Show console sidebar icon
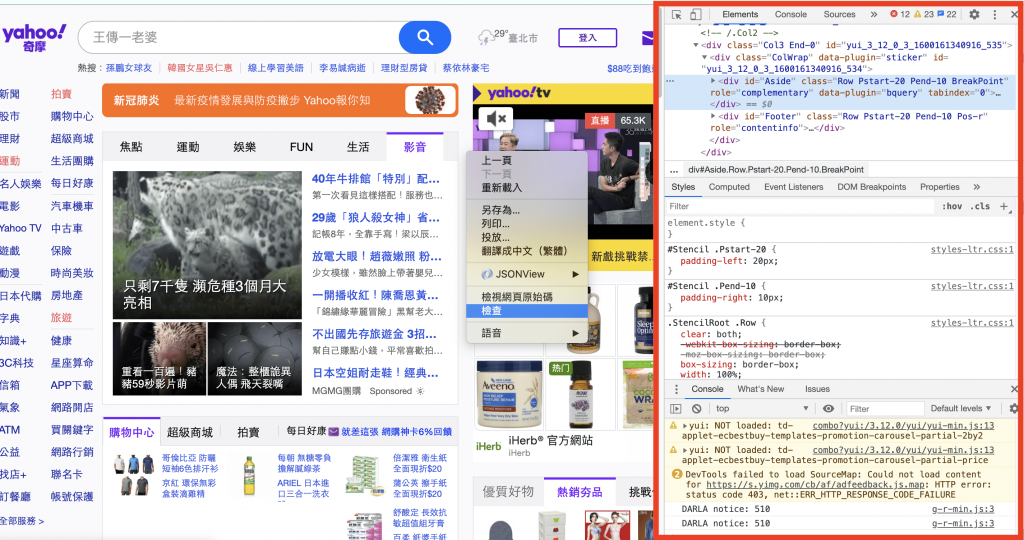The height and width of the screenshot is (540, 1024). click(676, 409)
